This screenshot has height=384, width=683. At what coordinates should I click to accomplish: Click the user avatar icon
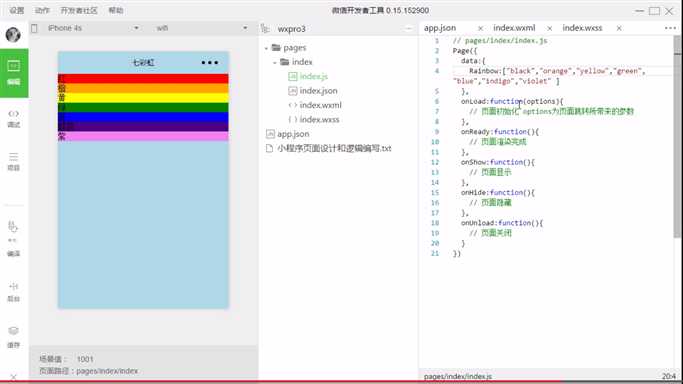click(x=13, y=34)
